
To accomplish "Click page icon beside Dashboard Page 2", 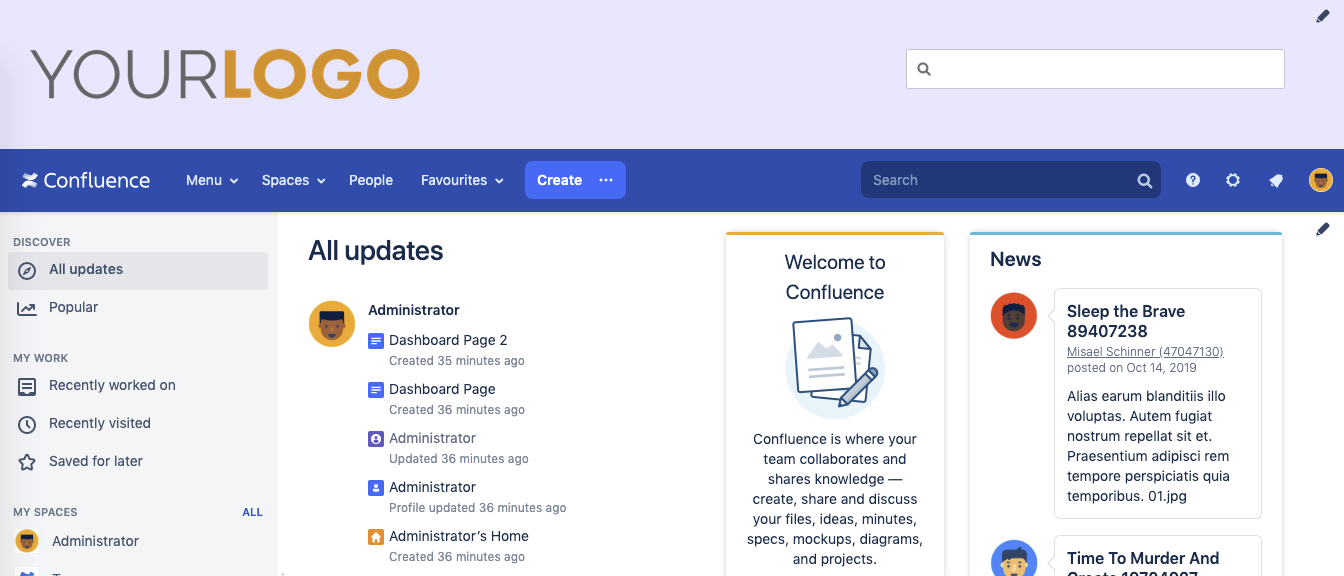I will tap(376, 340).
